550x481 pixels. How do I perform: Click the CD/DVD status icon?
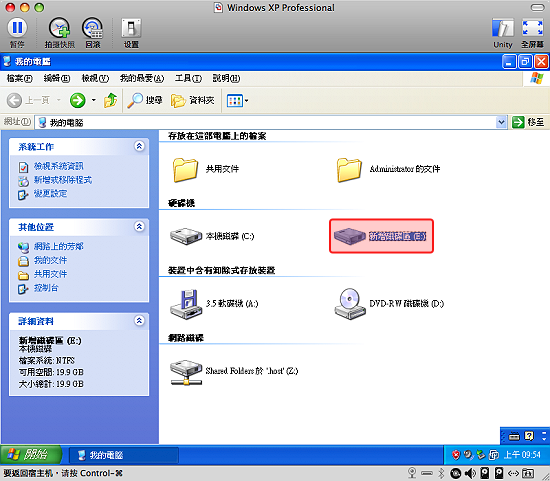(455, 473)
